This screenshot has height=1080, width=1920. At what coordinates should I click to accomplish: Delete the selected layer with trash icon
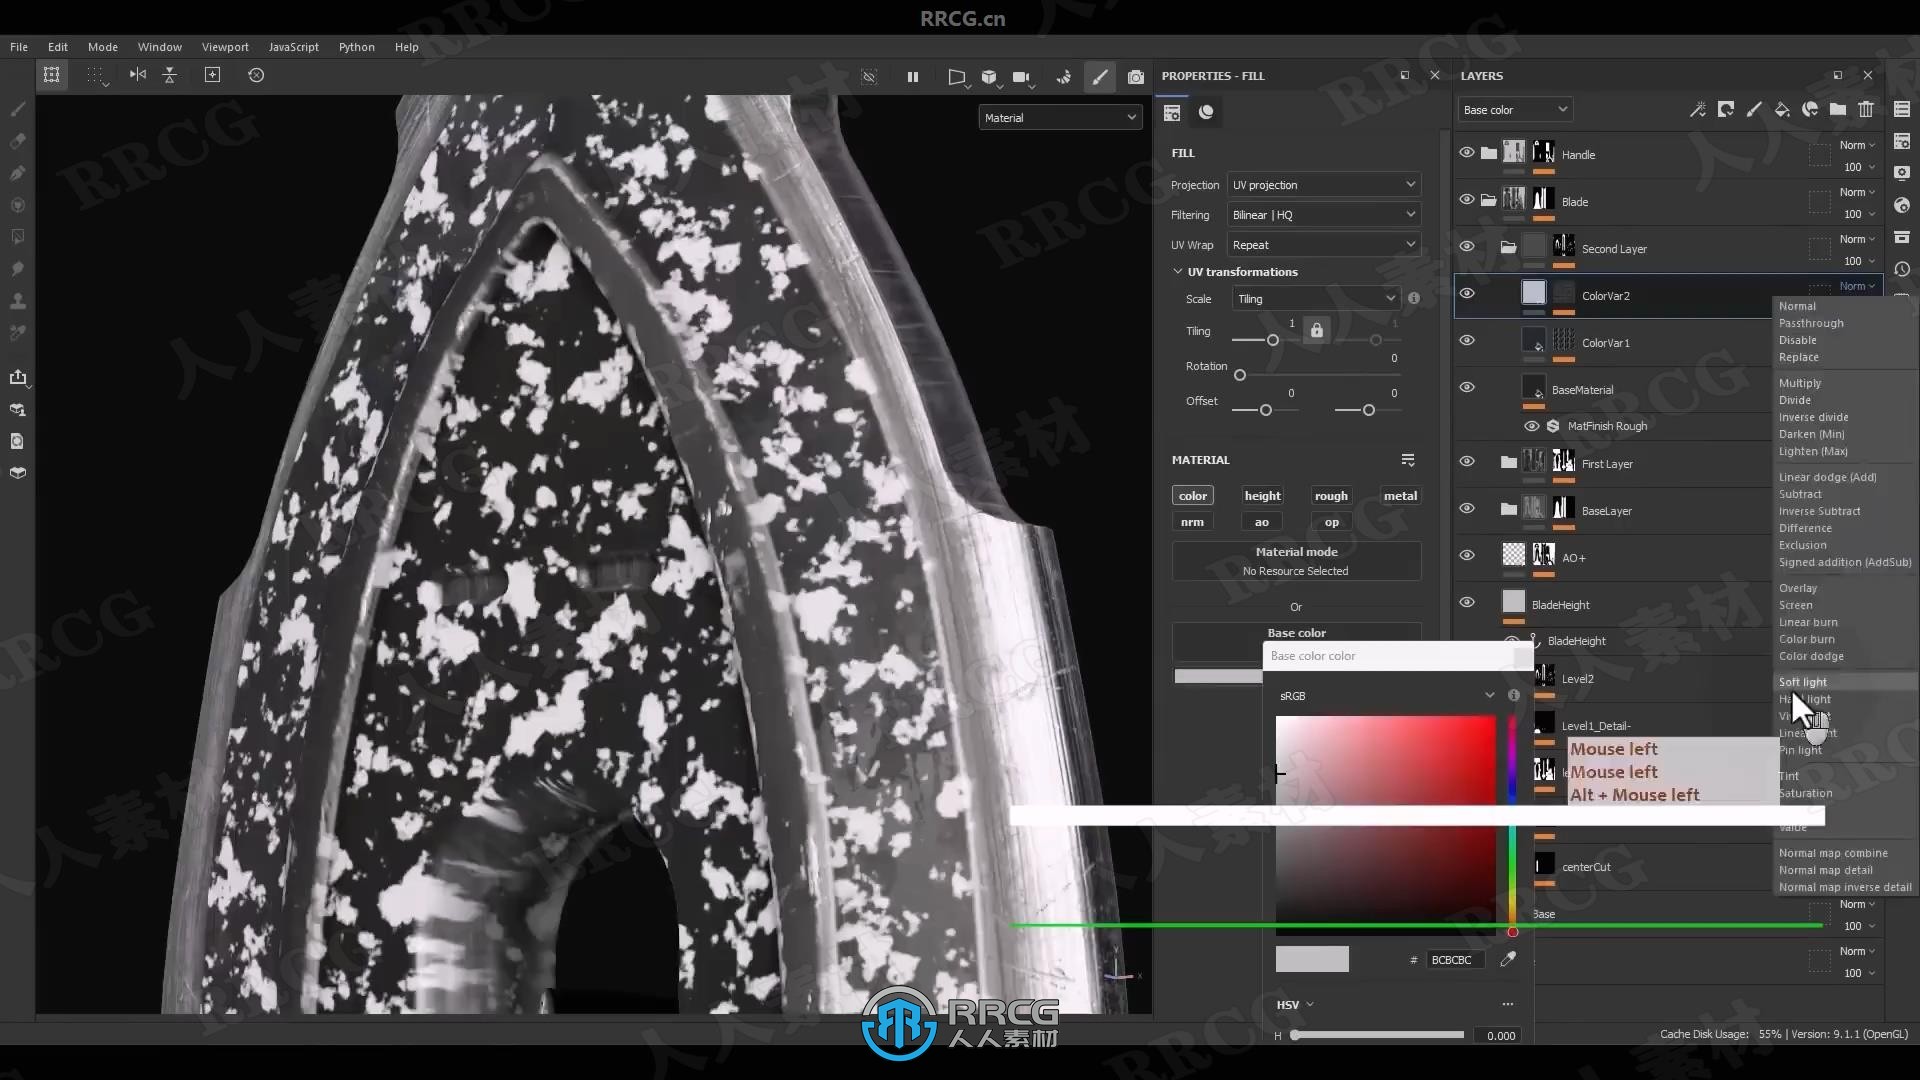(1866, 110)
